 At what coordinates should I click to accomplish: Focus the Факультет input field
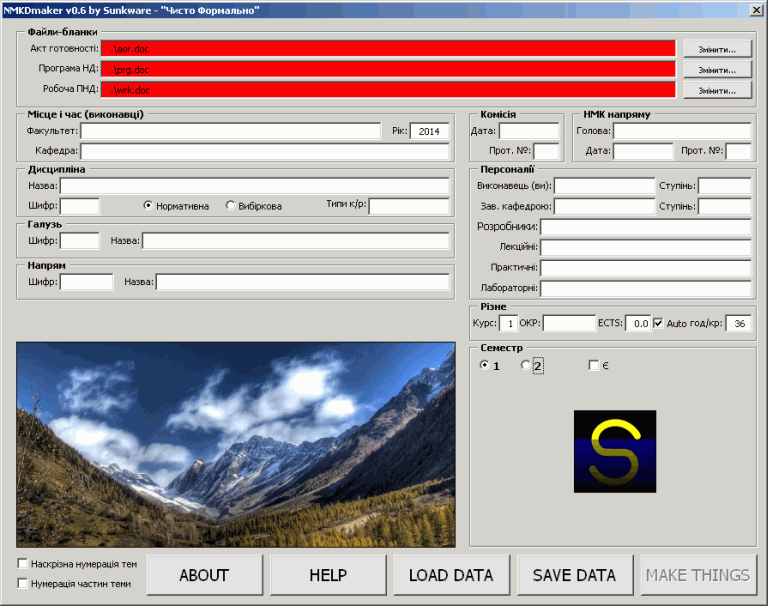click(x=231, y=131)
